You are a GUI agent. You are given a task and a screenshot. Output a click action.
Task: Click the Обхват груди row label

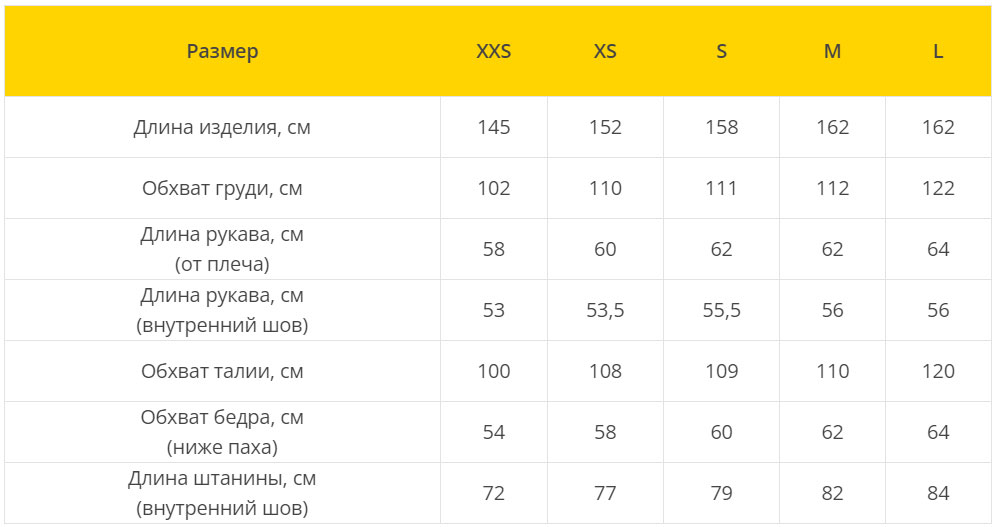[222, 189]
